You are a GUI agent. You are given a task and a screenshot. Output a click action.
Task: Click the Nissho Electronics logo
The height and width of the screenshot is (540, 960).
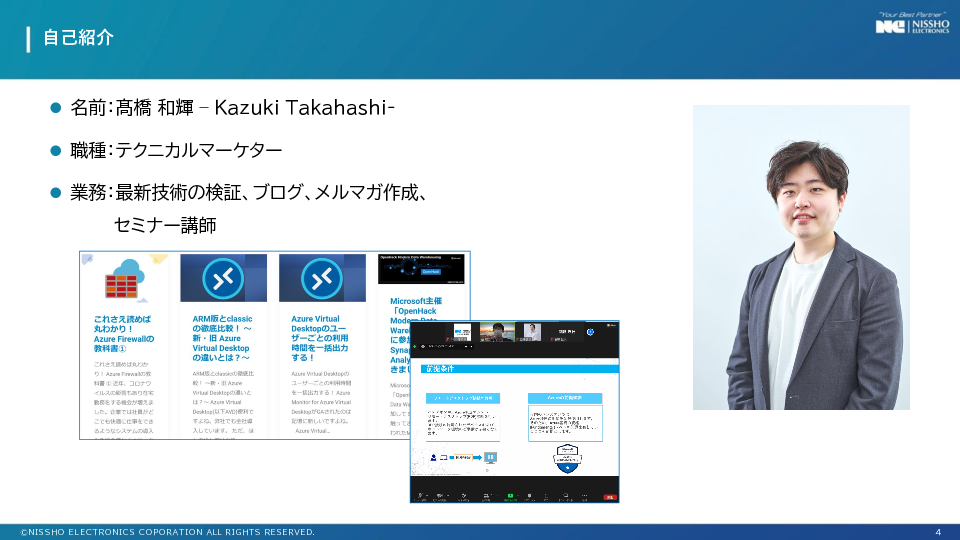click(911, 26)
